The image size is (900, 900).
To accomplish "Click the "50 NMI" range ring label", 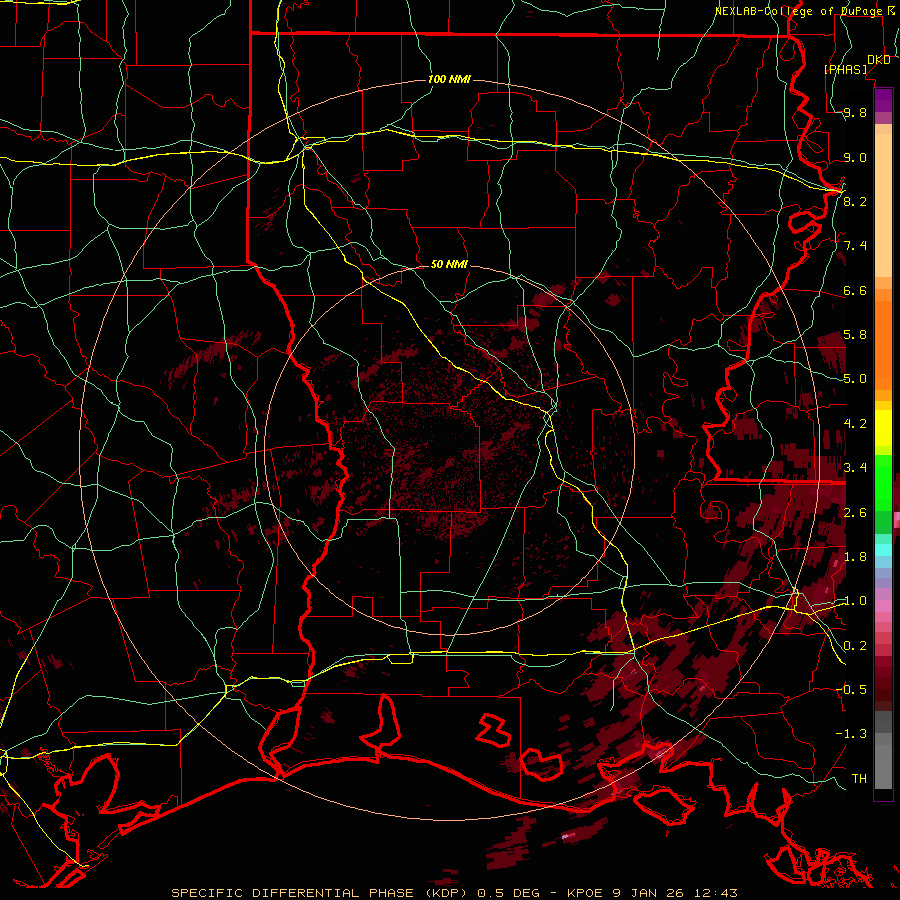I will [x=449, y=265].
